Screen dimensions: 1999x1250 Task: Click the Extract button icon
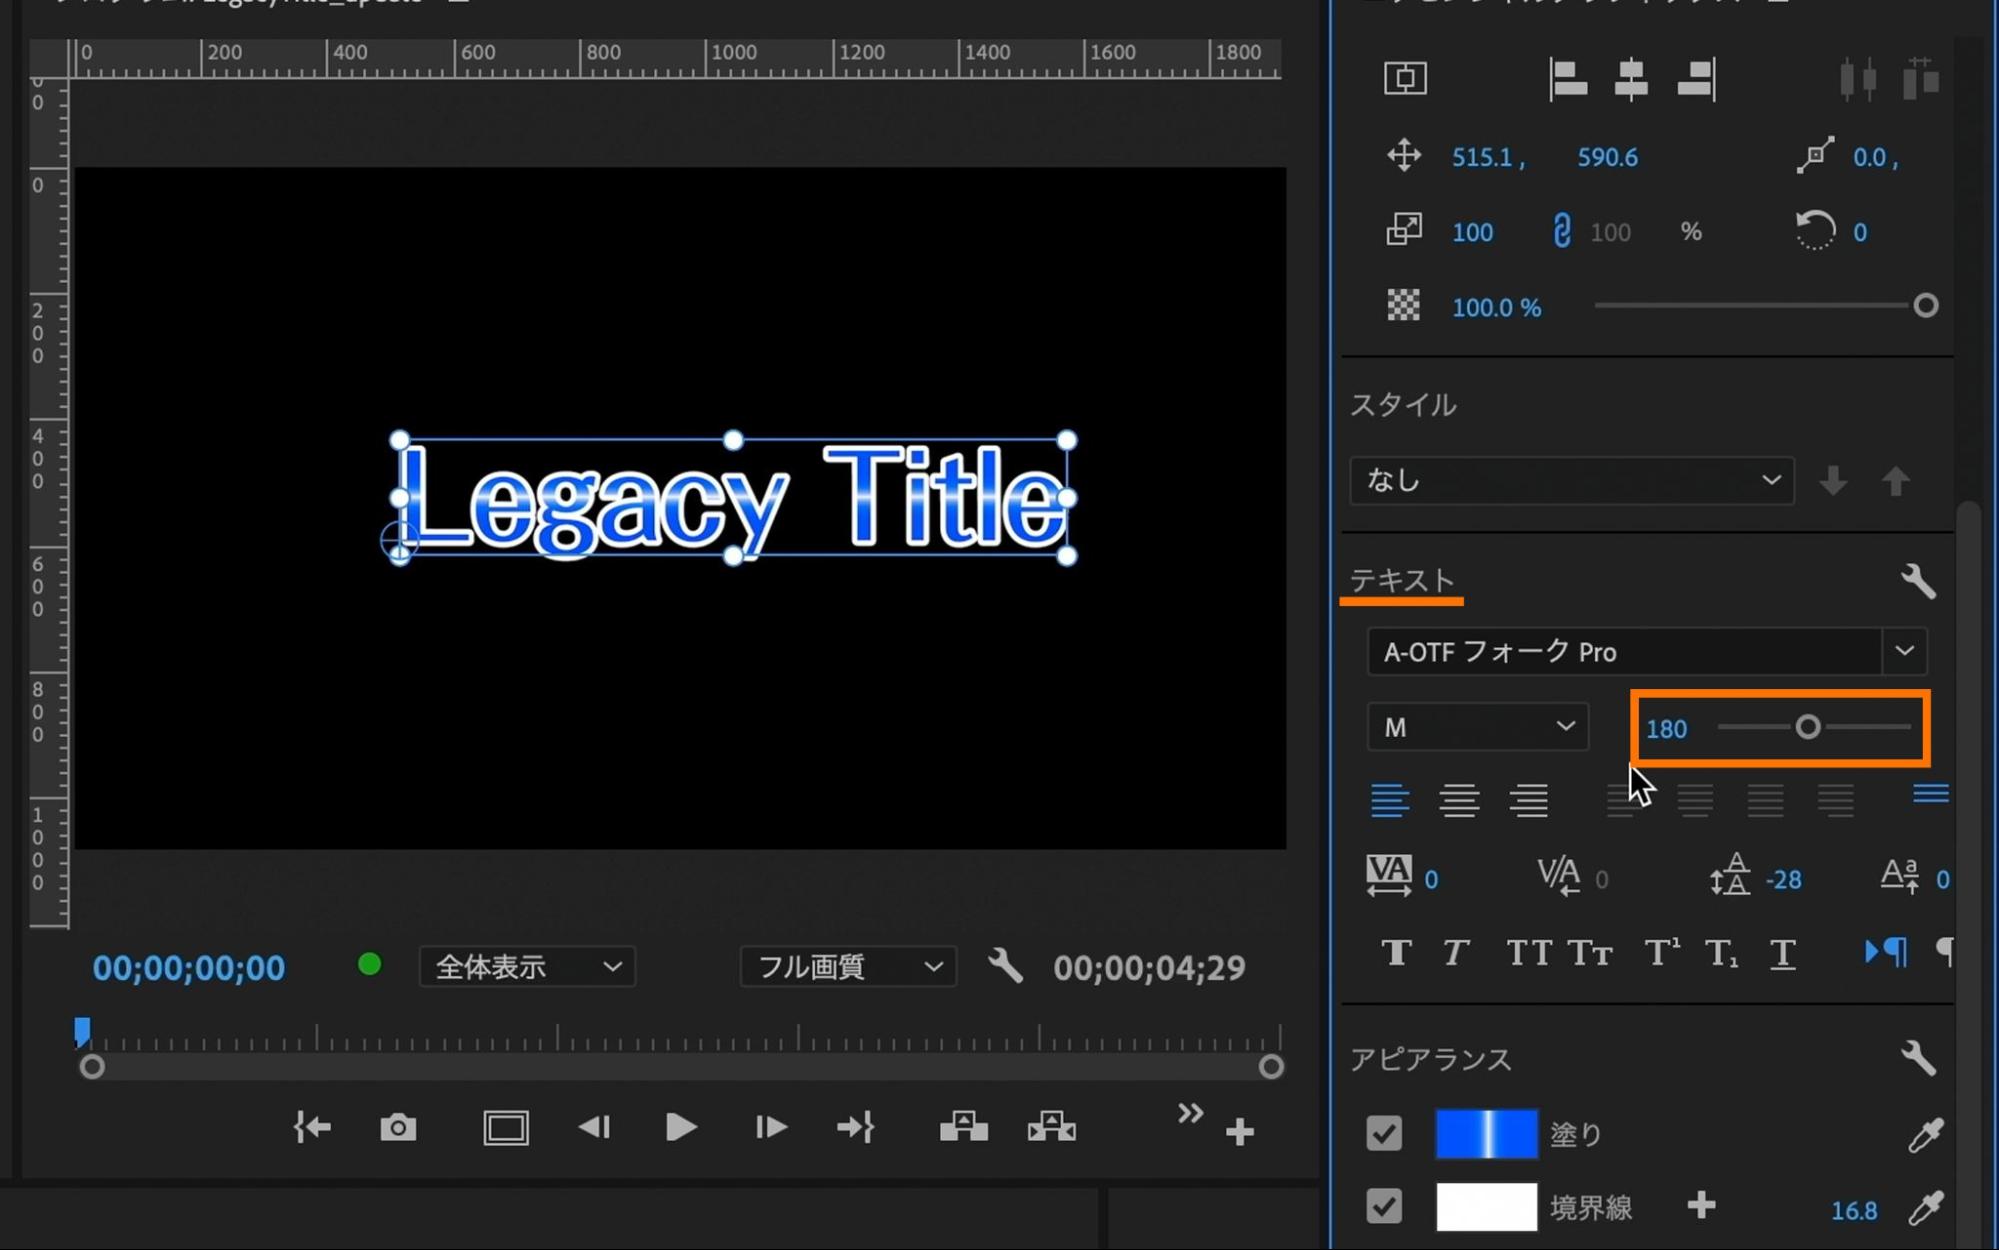(x=1051, y=1128)
